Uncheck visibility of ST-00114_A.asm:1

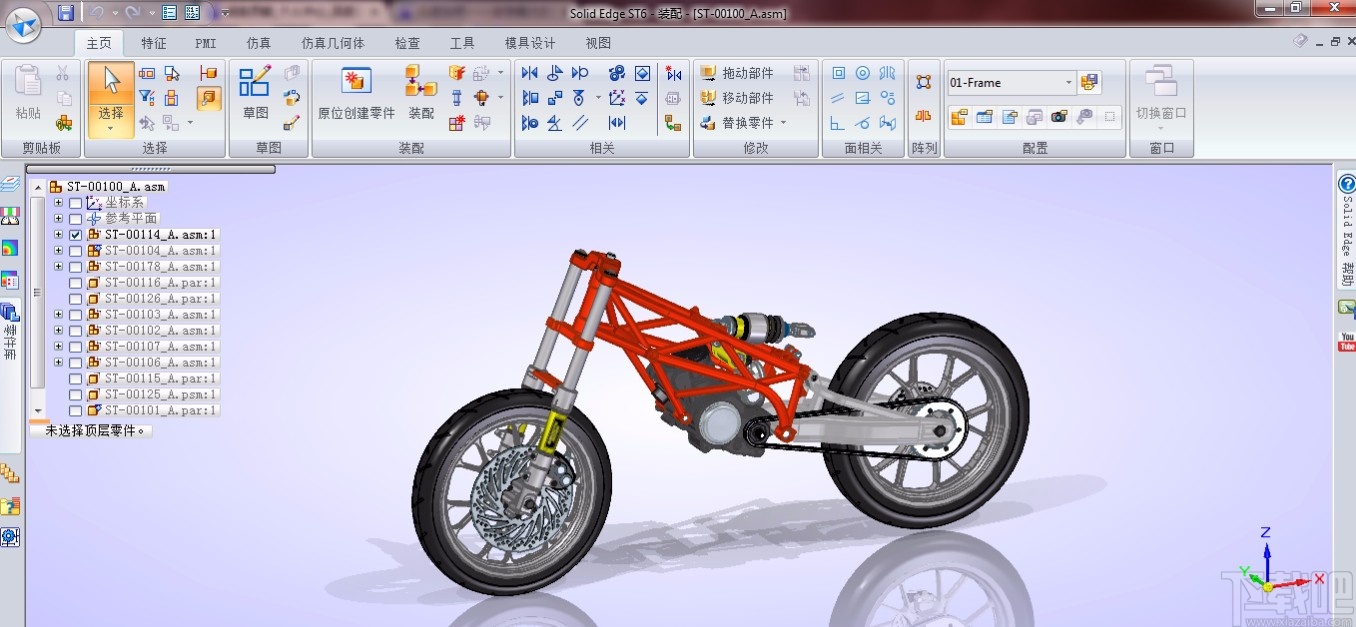tap(75, 234)
